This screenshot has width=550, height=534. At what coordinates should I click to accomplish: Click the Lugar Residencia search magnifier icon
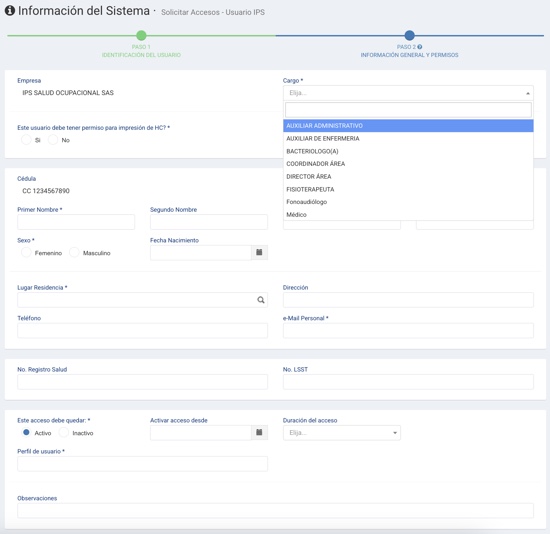click(x=261, y=300)
